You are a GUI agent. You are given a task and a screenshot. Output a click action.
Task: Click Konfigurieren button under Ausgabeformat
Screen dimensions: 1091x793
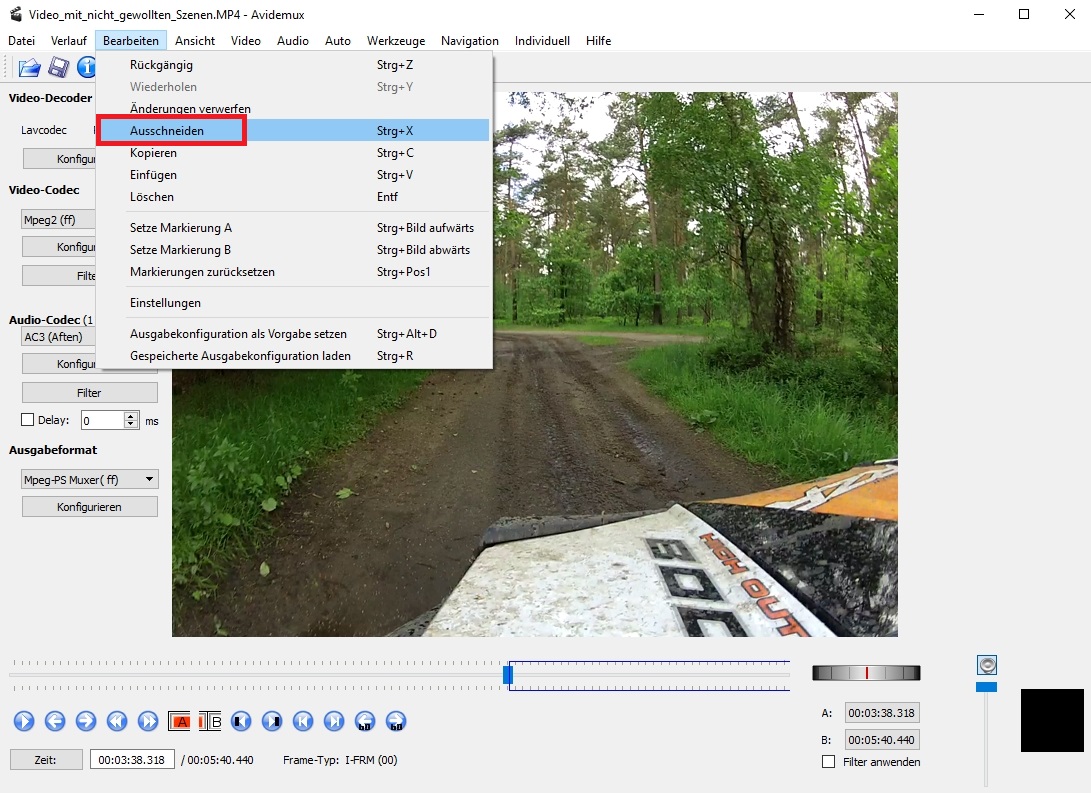click(90, 507)
